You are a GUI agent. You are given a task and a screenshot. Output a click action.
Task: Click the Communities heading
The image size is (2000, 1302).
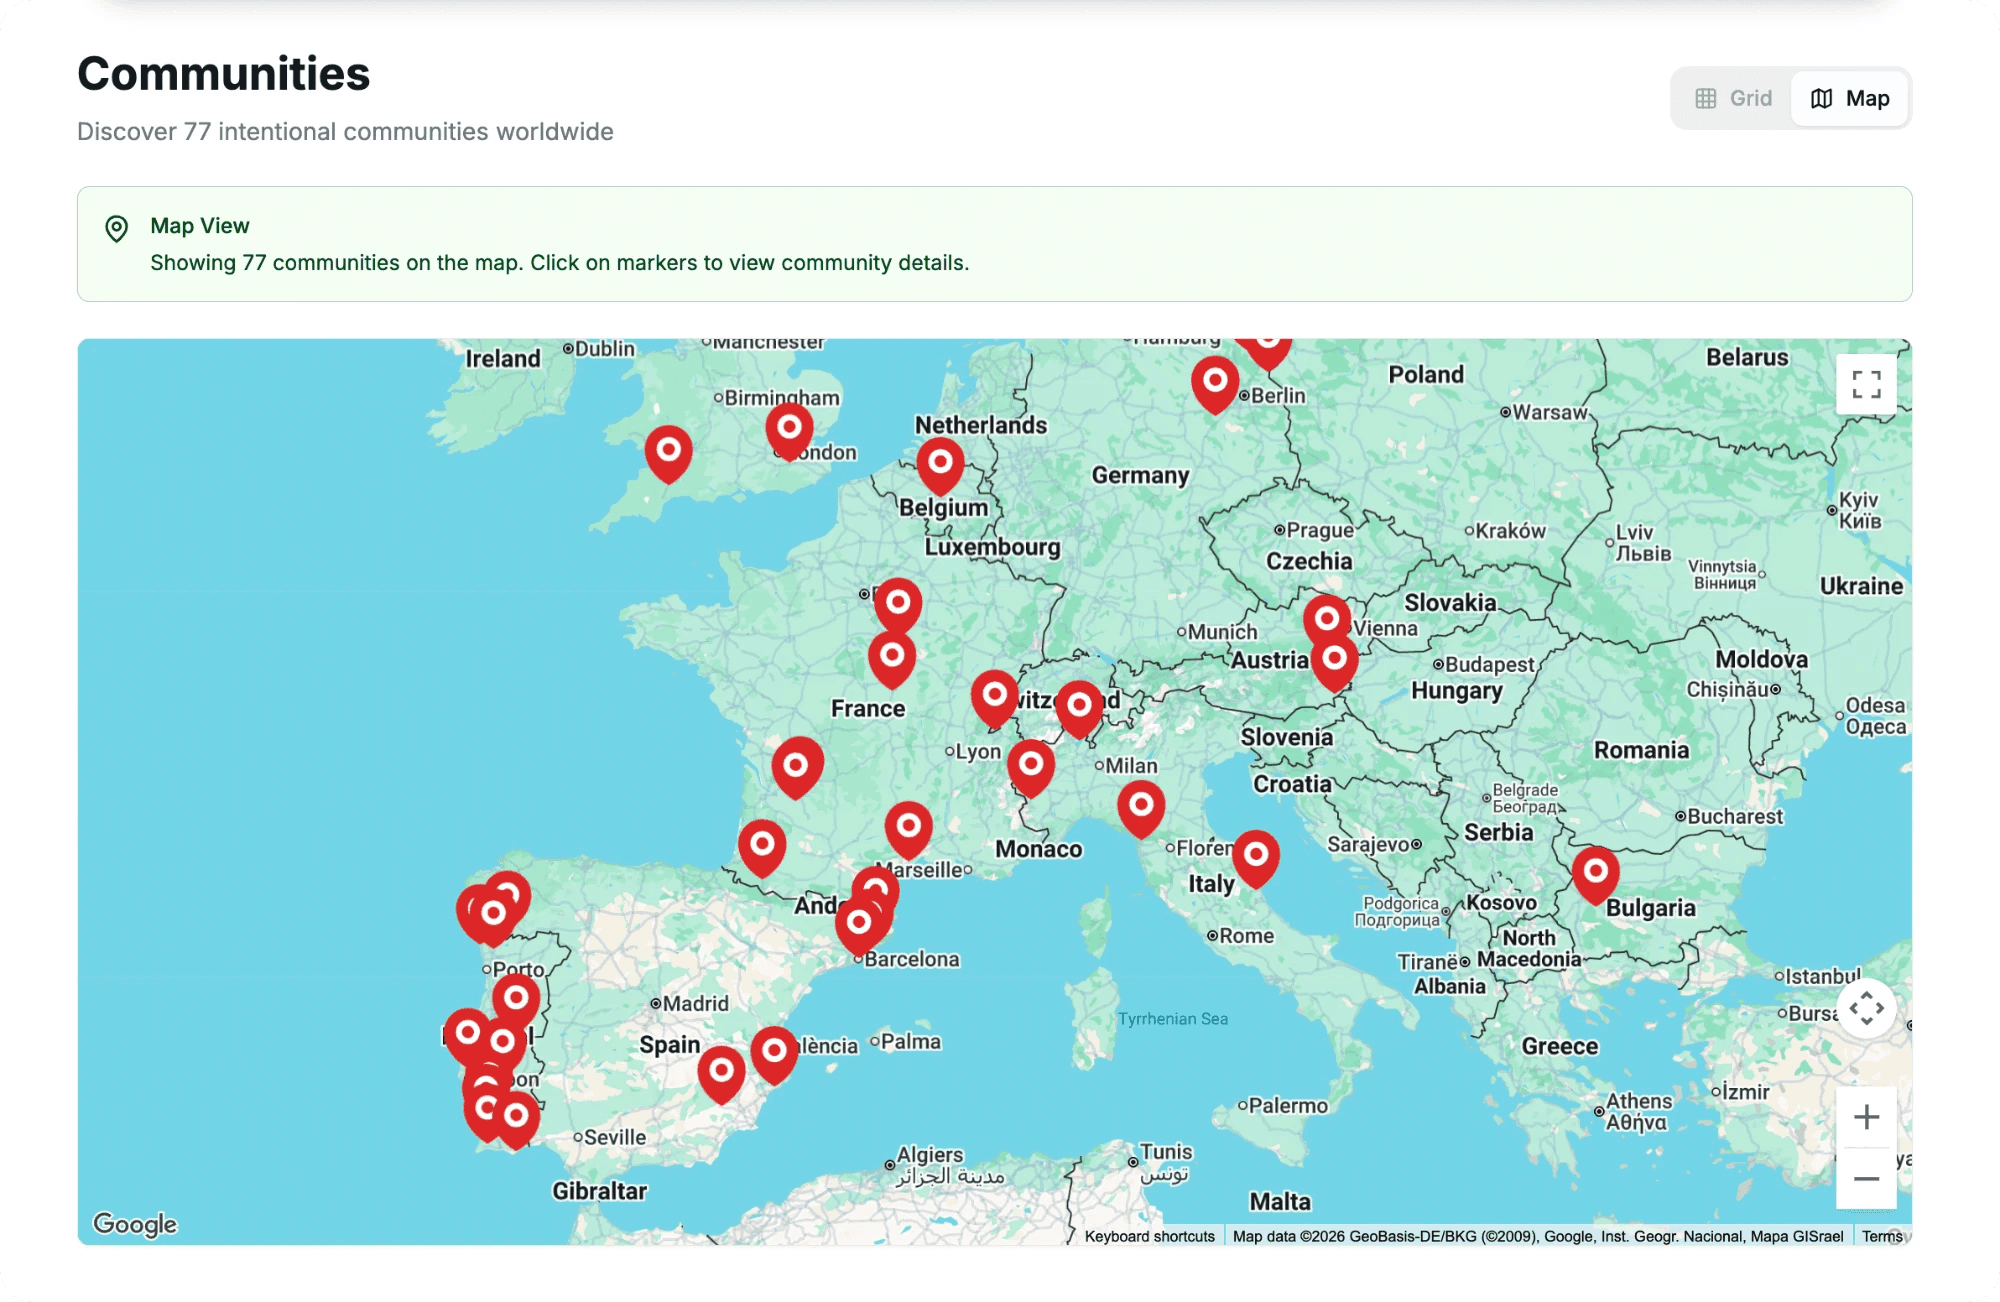coord(224,74)
